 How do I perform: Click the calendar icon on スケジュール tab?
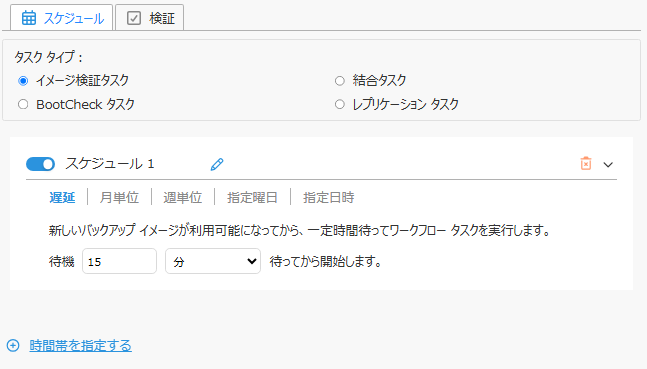(29, 18)
